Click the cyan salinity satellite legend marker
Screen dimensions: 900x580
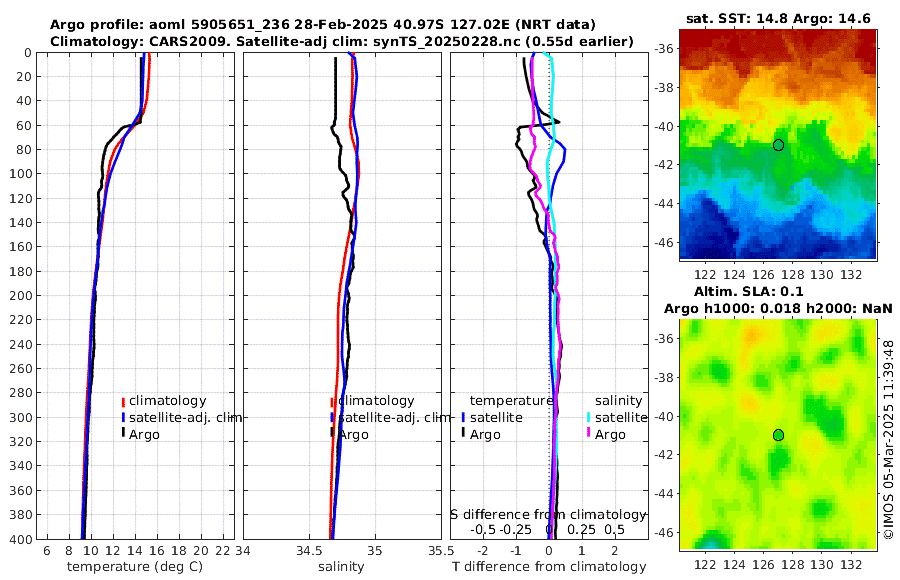pyautogui.click(x=588, y=417)
